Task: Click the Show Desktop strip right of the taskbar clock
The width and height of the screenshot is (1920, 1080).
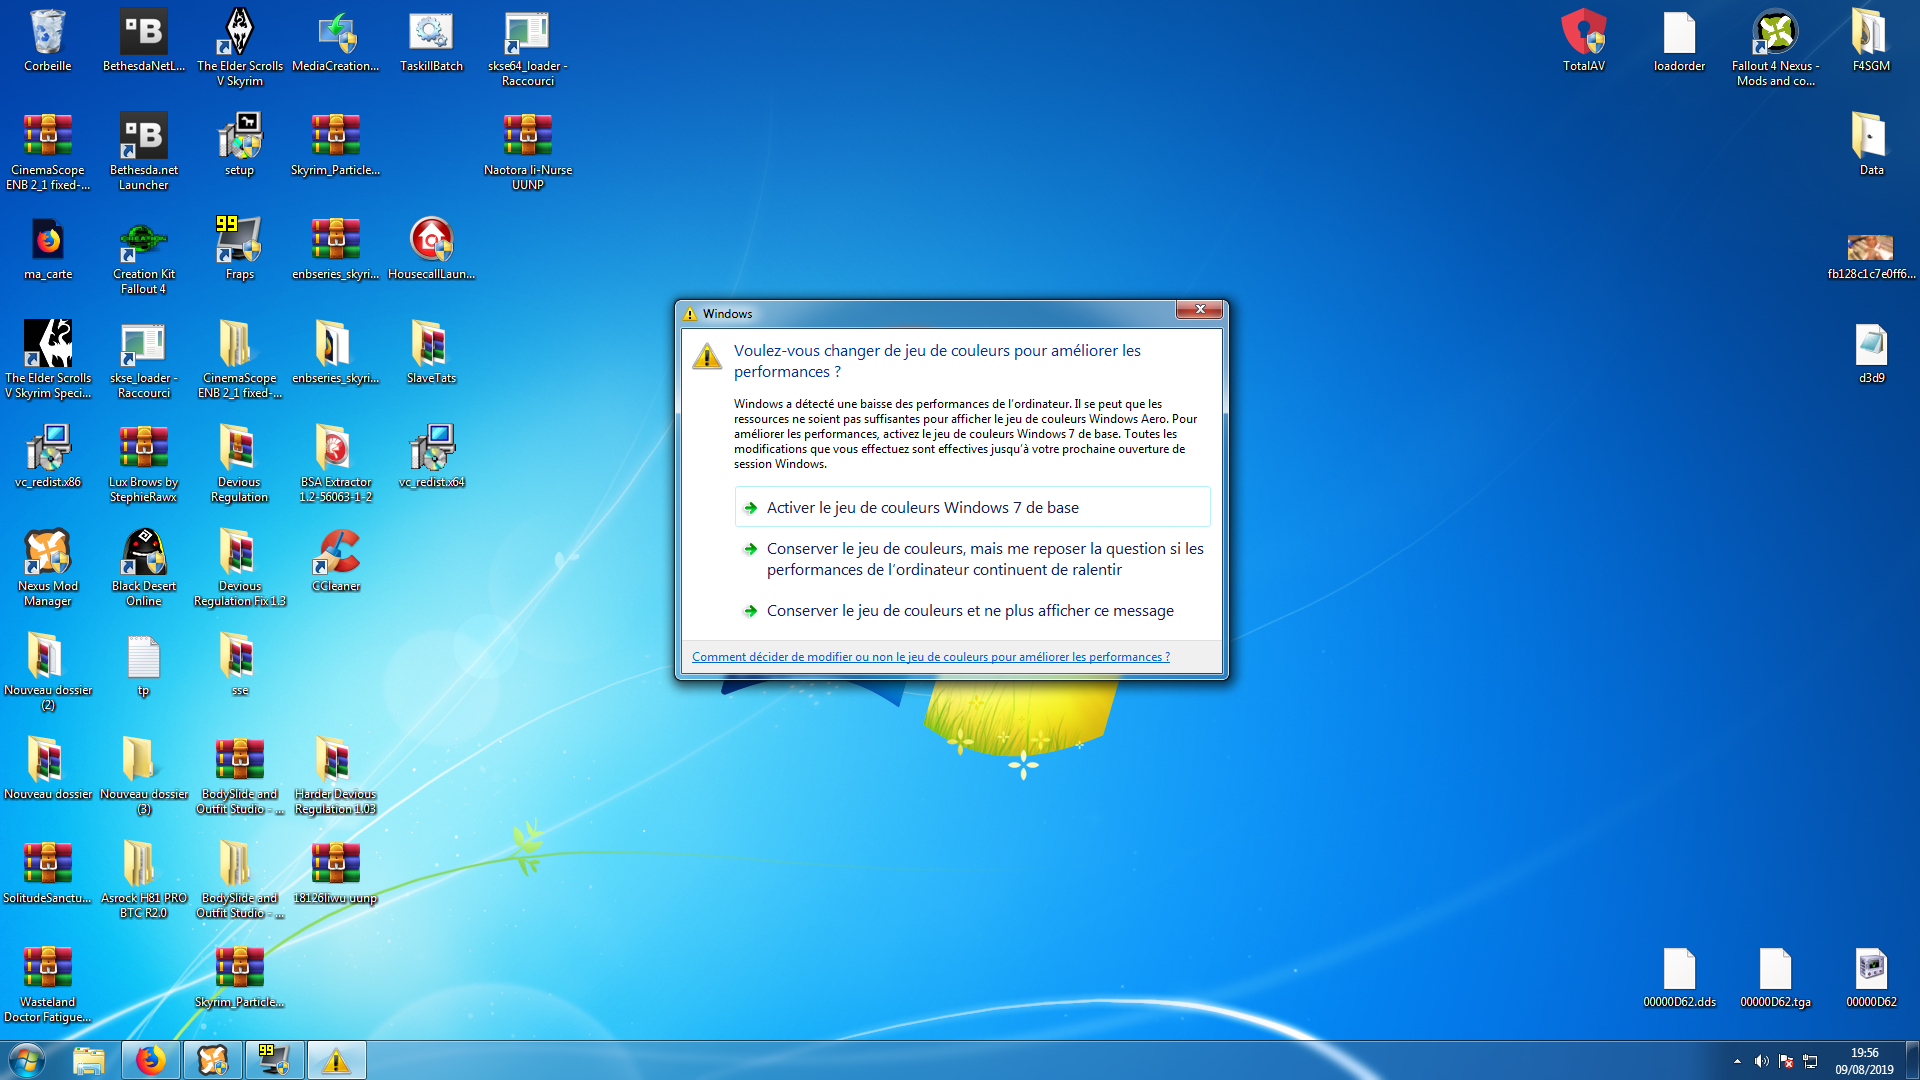Action: click(1912, 1060)
